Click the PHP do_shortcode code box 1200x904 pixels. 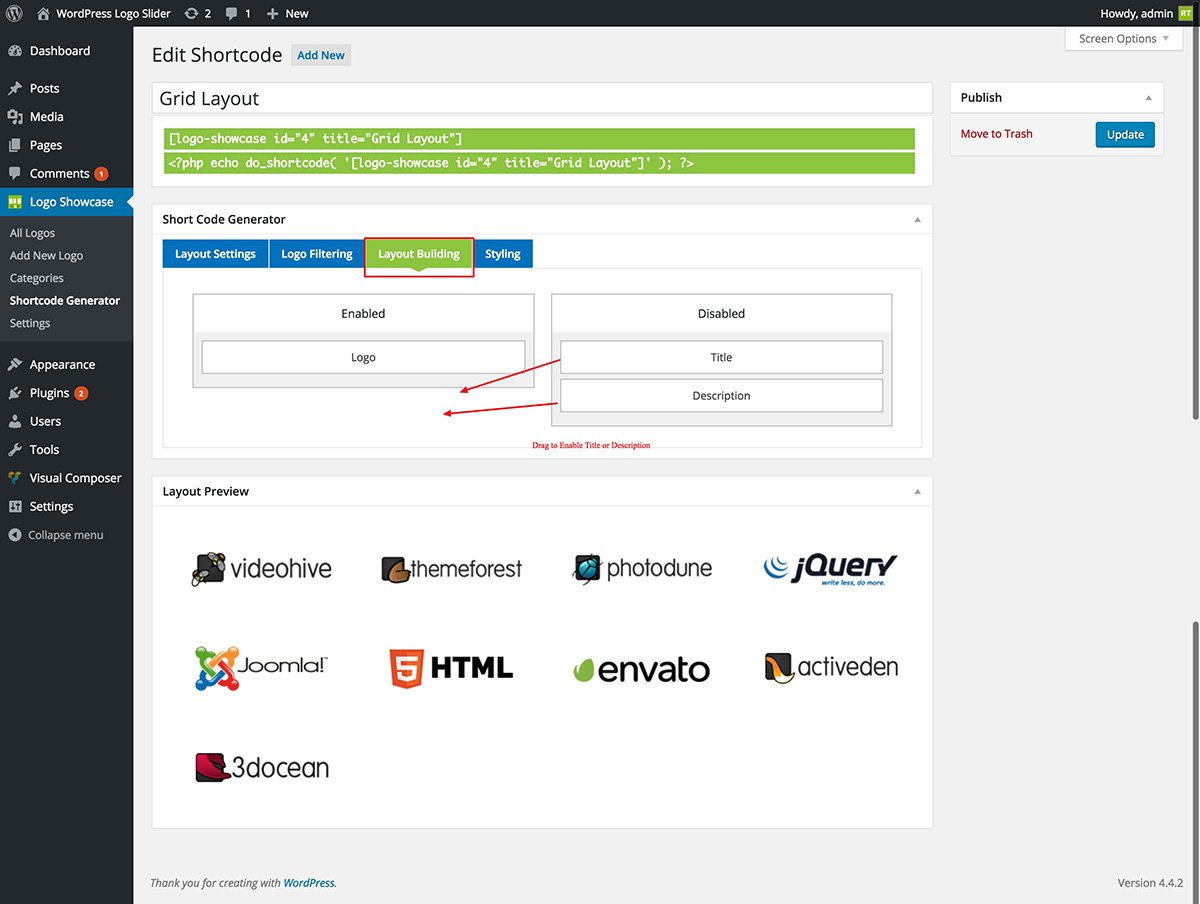(x=539, y=163)
